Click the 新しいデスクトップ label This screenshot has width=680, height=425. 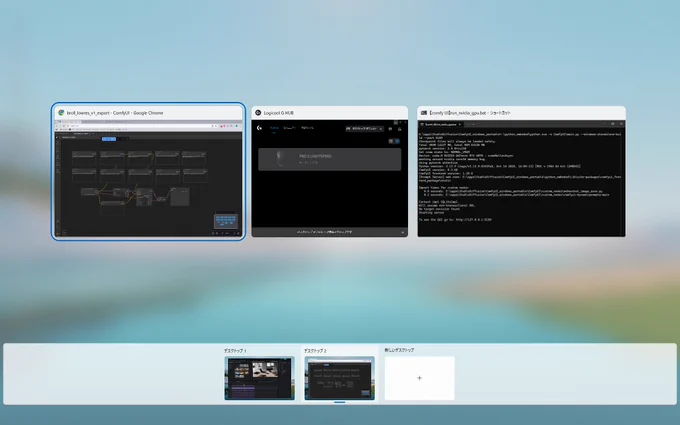399,350
